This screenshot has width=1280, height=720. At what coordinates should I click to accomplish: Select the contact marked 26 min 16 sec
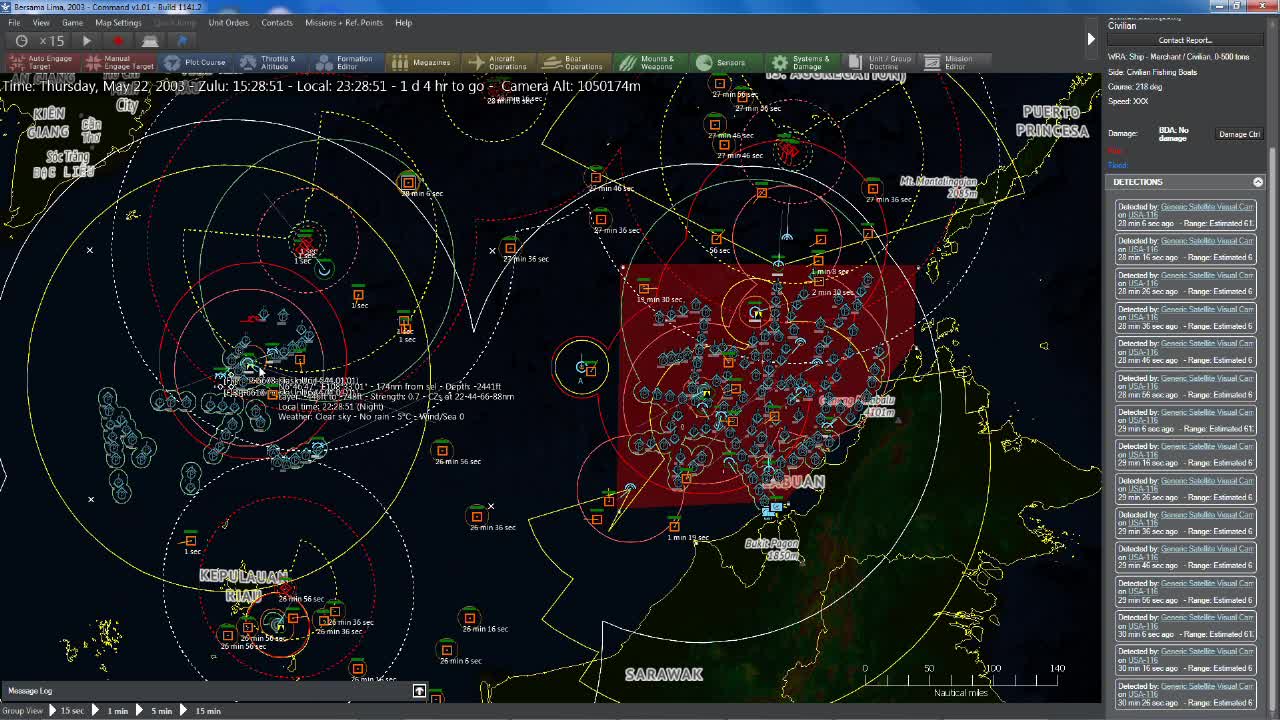point(469,618)
